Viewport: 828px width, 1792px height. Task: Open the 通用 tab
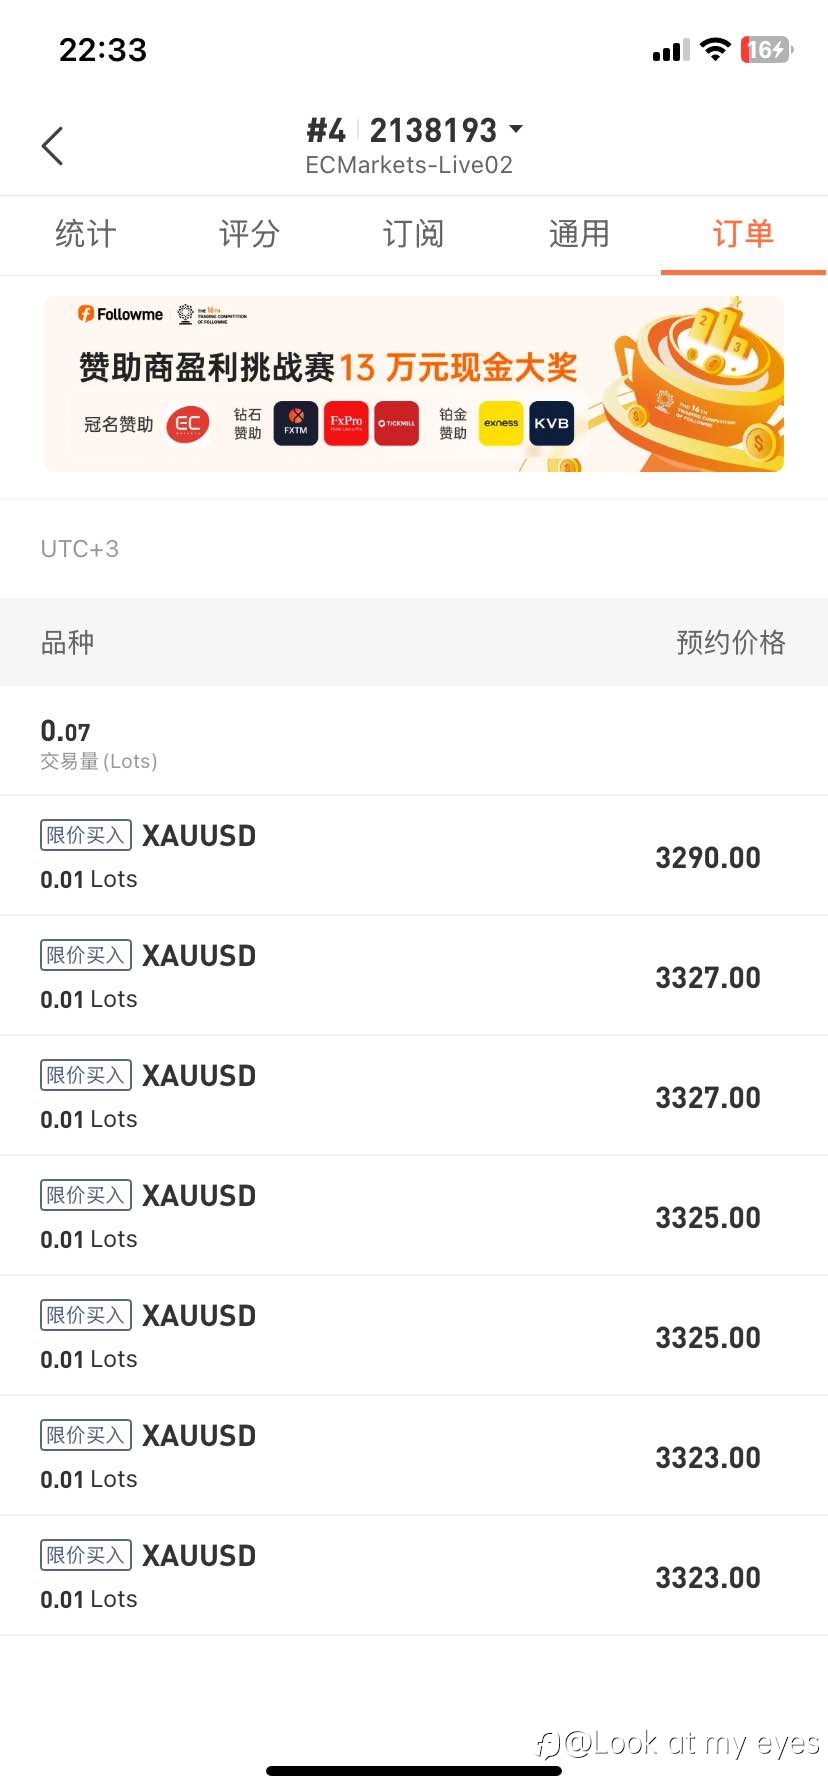(x=579, y=234)
